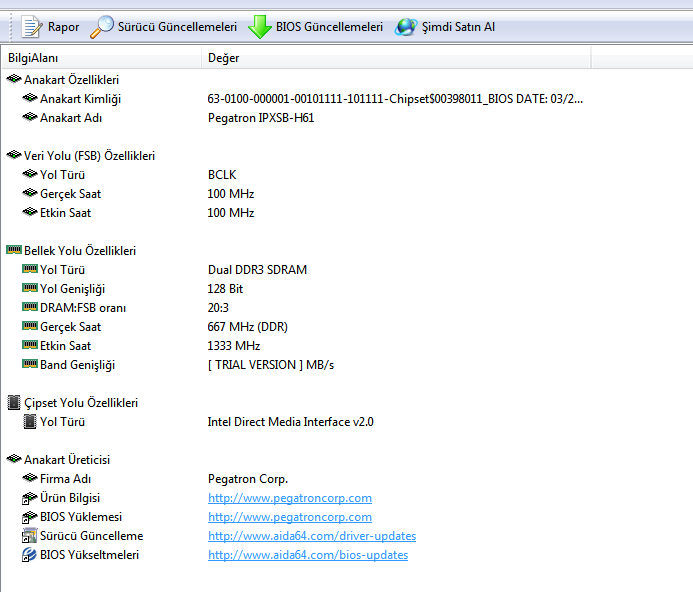Click the FSB Etkin Saat row icon

30,212
